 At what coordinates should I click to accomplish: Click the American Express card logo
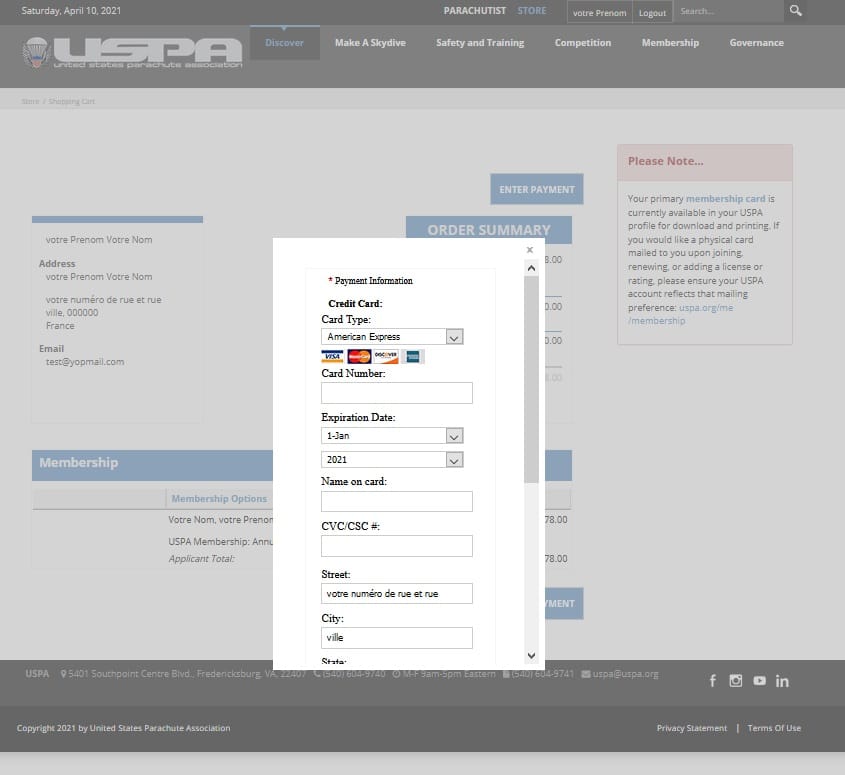(x=413, y=356)
